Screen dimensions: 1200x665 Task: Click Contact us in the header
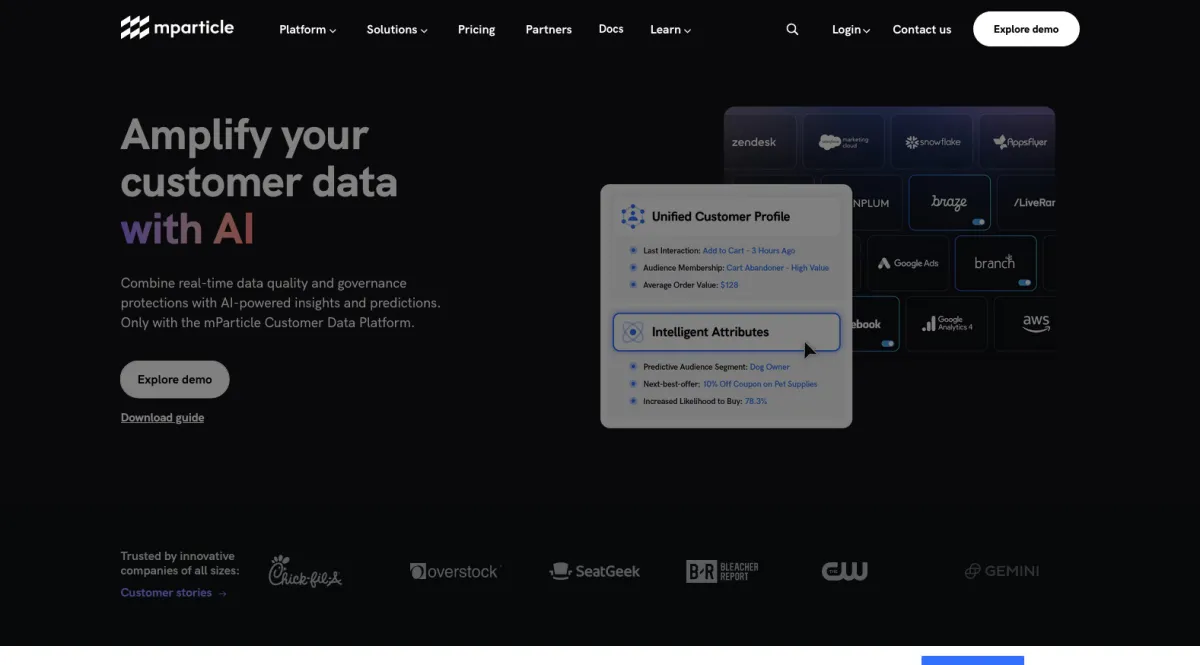coord(922,30)
